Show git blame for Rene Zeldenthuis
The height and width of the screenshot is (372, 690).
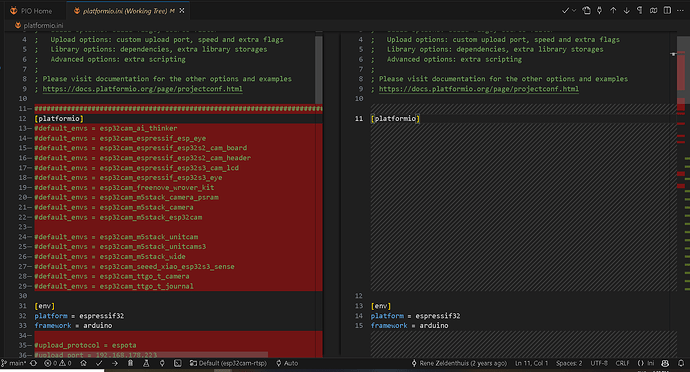[x=459, y=363]
